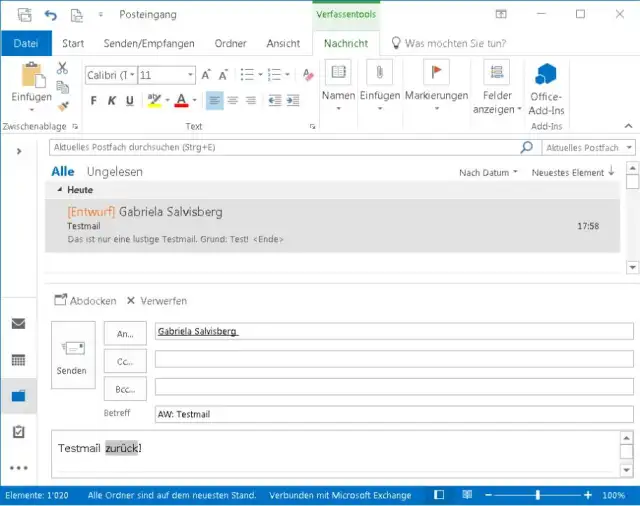Viewport: 640px width, 506px height.
Task: Toggle underline text formatting
Action: click(129, 101)
